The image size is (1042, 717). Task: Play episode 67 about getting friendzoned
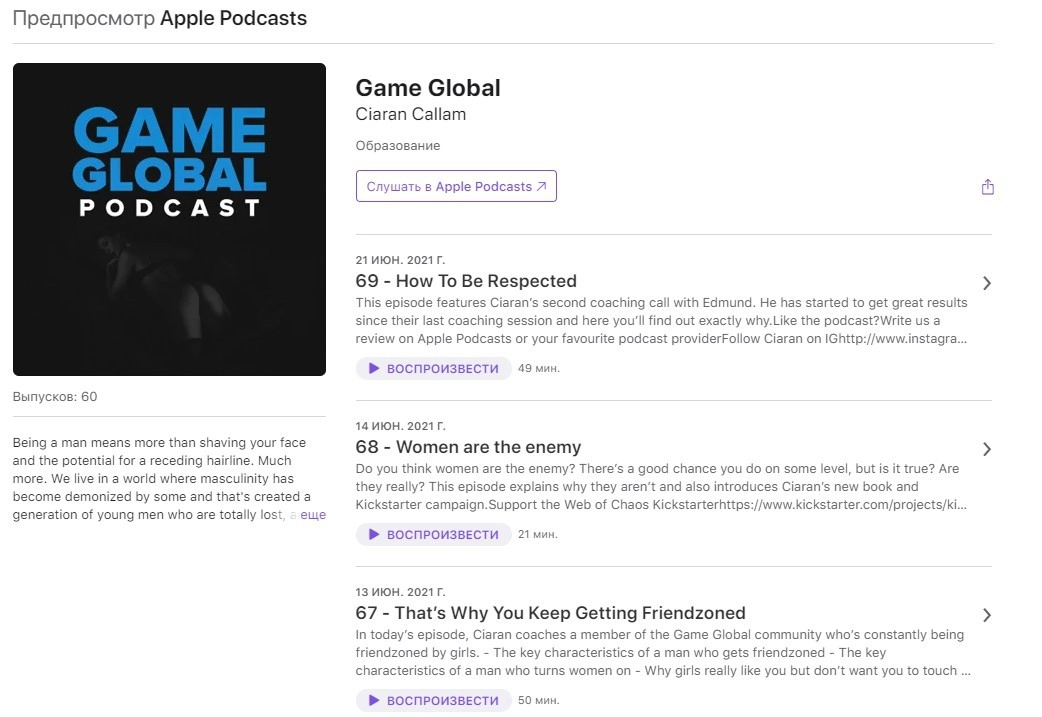tap(433, 700)
